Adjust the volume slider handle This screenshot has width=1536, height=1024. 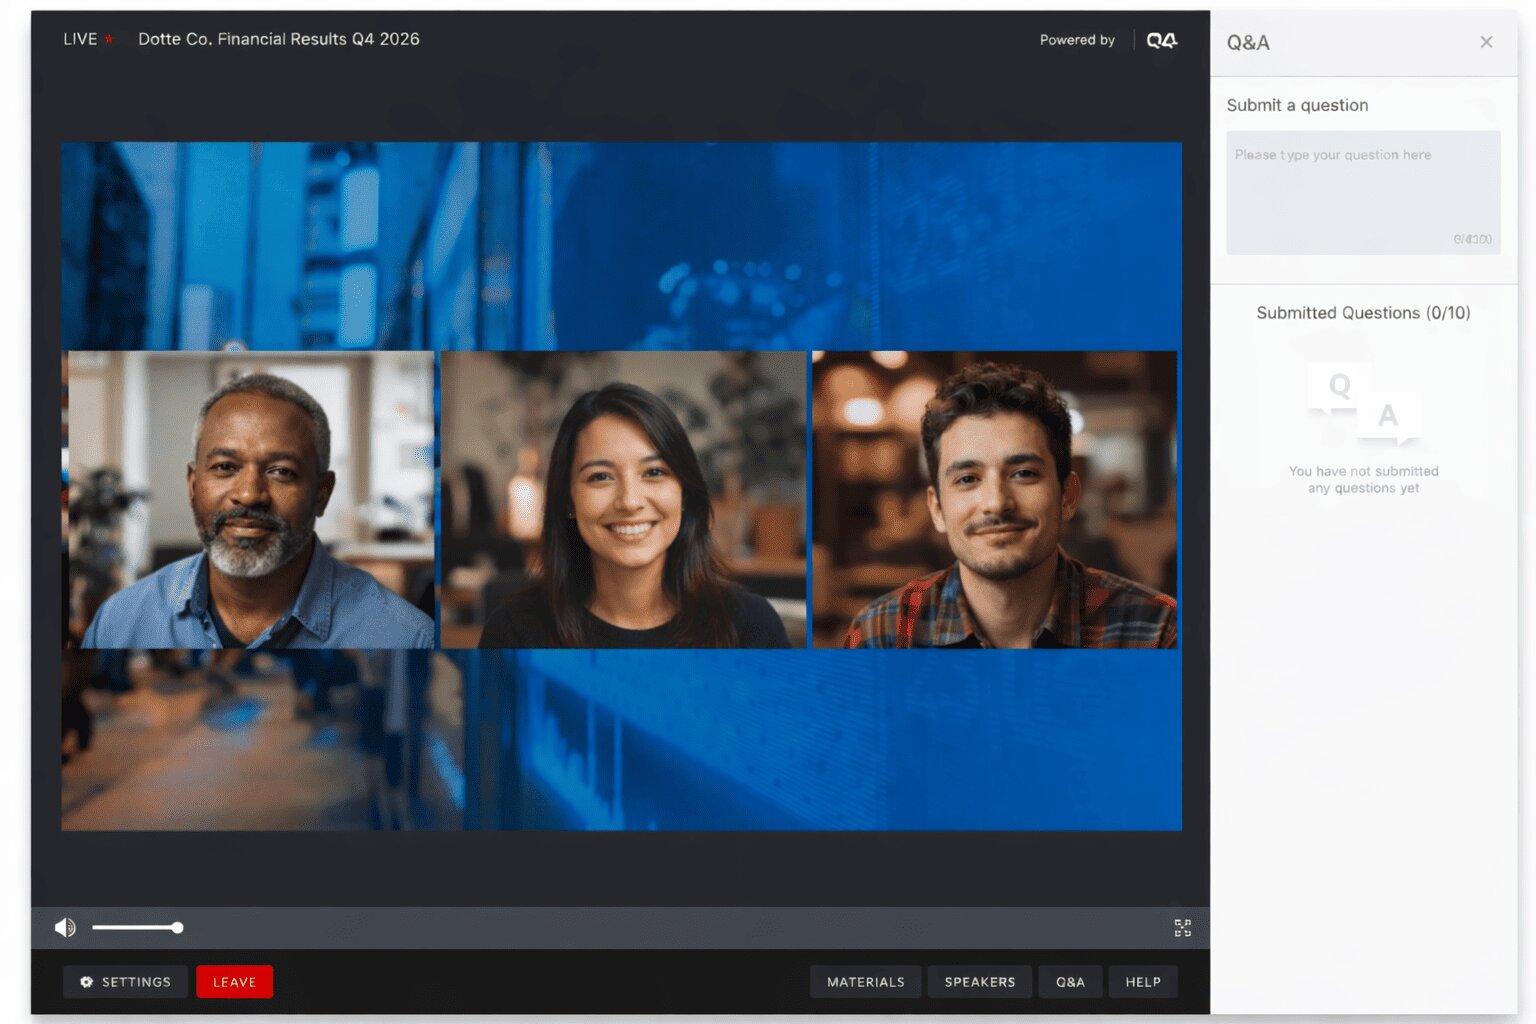178,927
